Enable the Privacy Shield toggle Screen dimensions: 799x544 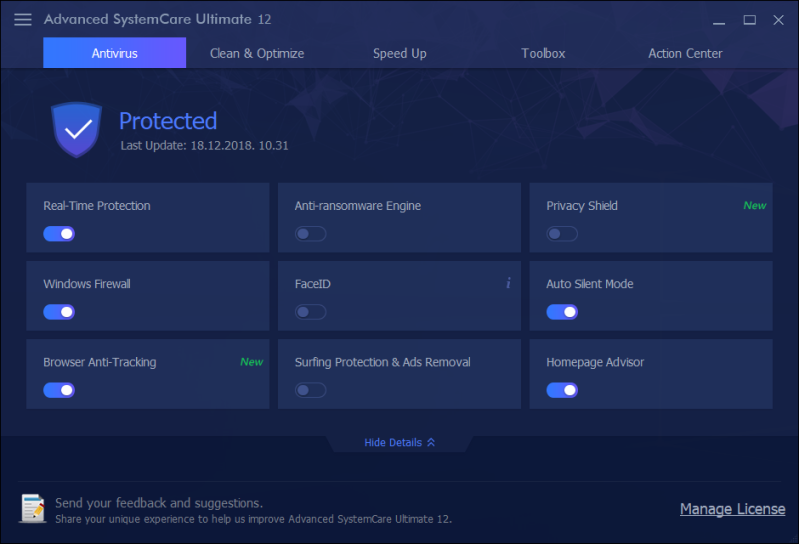(562, 234)
